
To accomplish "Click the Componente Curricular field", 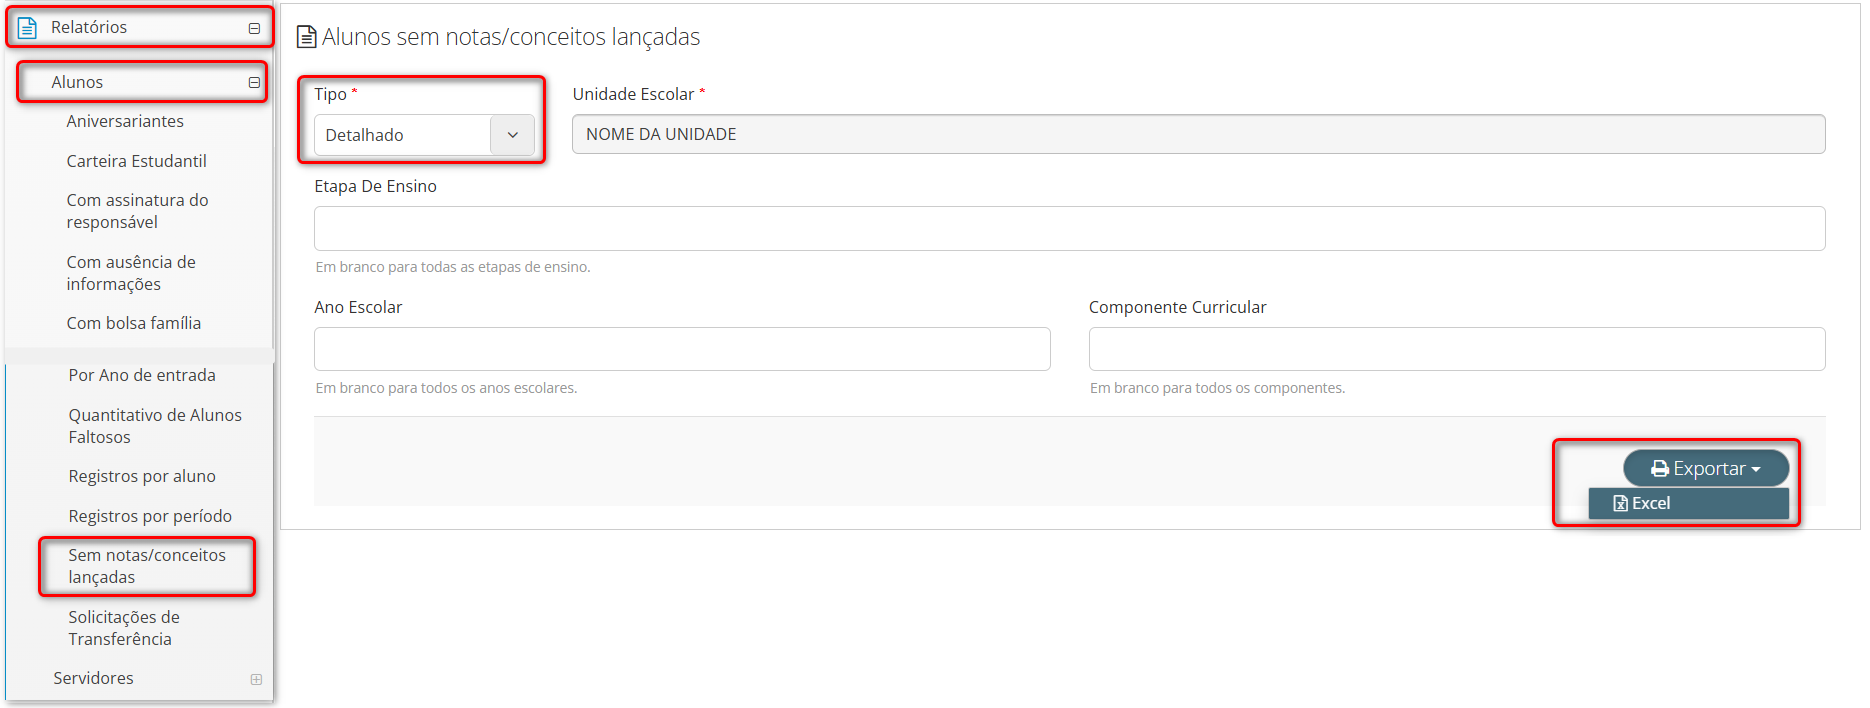I will (x=1456, y=349).
